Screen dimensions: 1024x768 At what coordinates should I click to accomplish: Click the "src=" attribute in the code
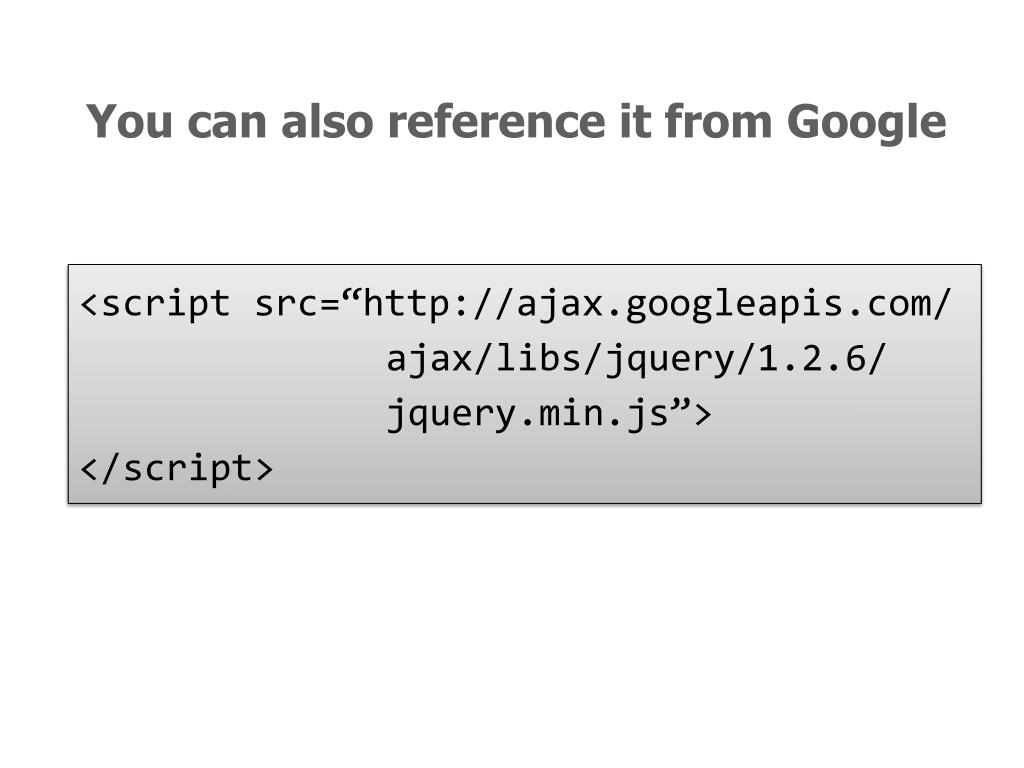[297, 304]
